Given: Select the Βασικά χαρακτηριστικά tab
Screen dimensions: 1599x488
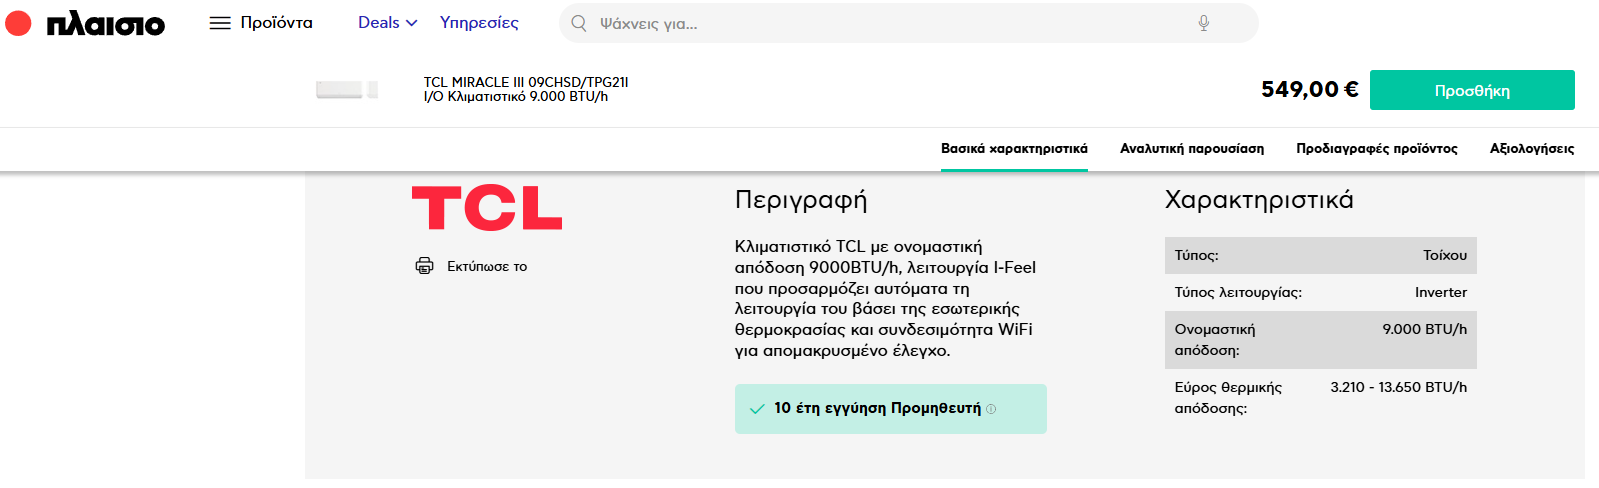Looking at the screenshot, I should coord(1014,148).
